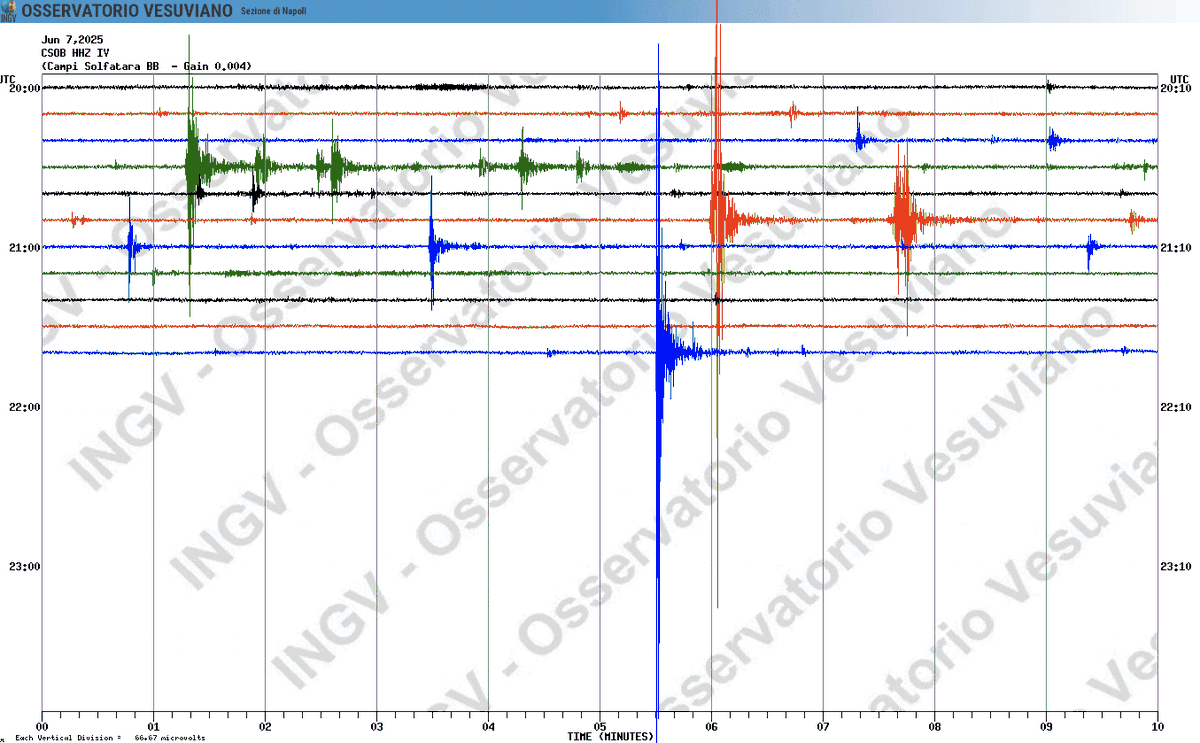Viewport: 1200px width, 743px height.
Task: Click minute tick label 00
Action: pyautogui.click(x=42, y=727)
